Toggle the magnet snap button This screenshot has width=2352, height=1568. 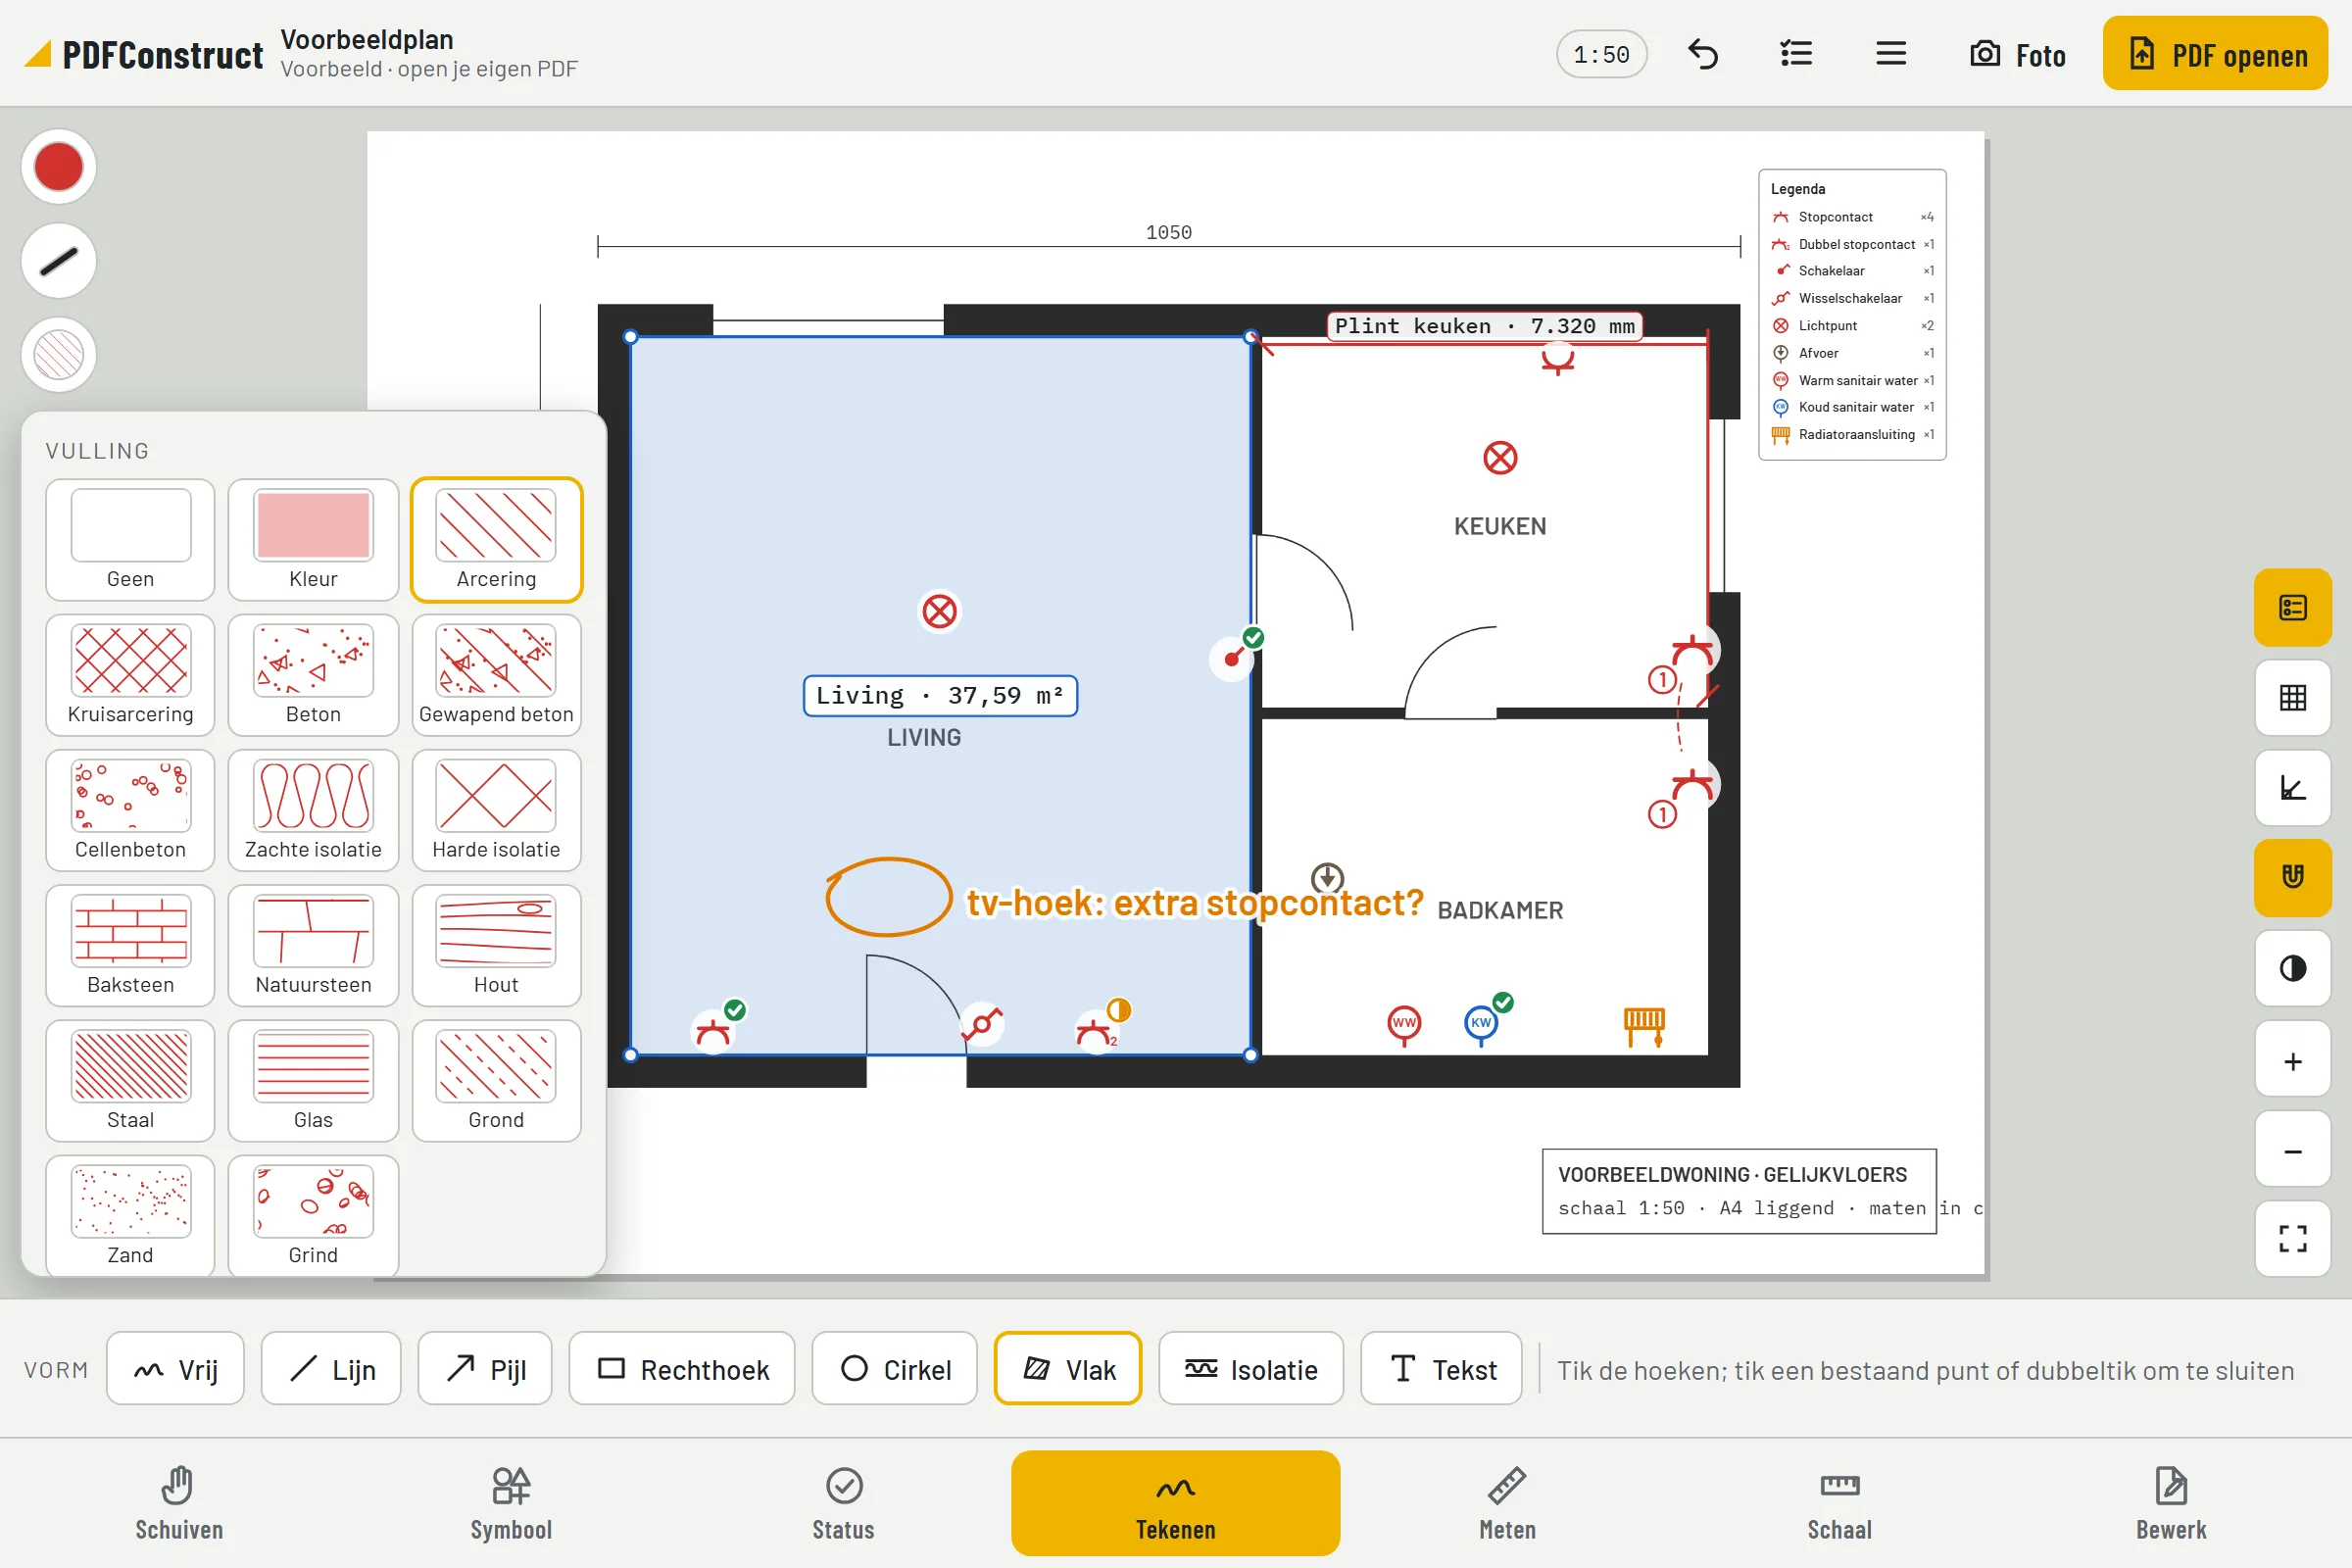point(2292,877)
